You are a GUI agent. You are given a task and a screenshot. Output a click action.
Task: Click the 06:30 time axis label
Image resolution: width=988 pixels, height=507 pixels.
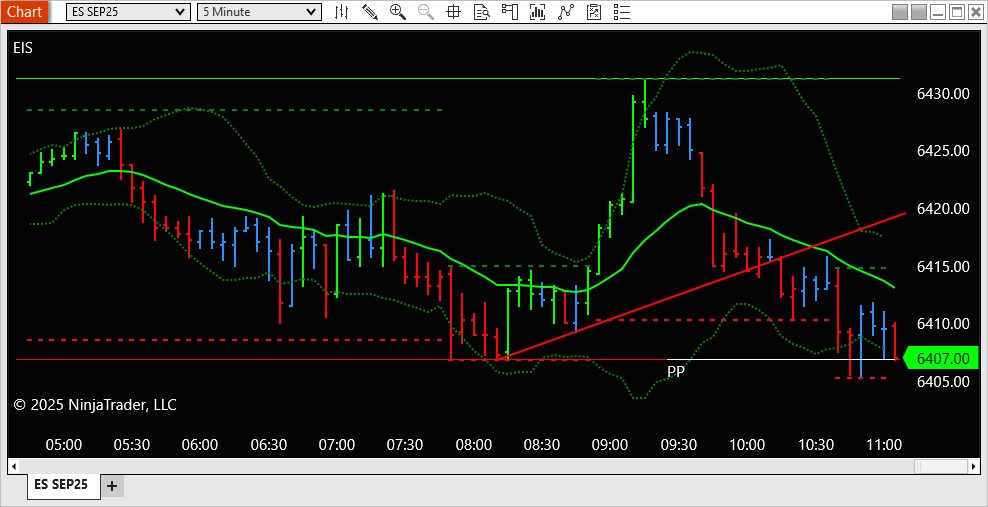(268, 445)
